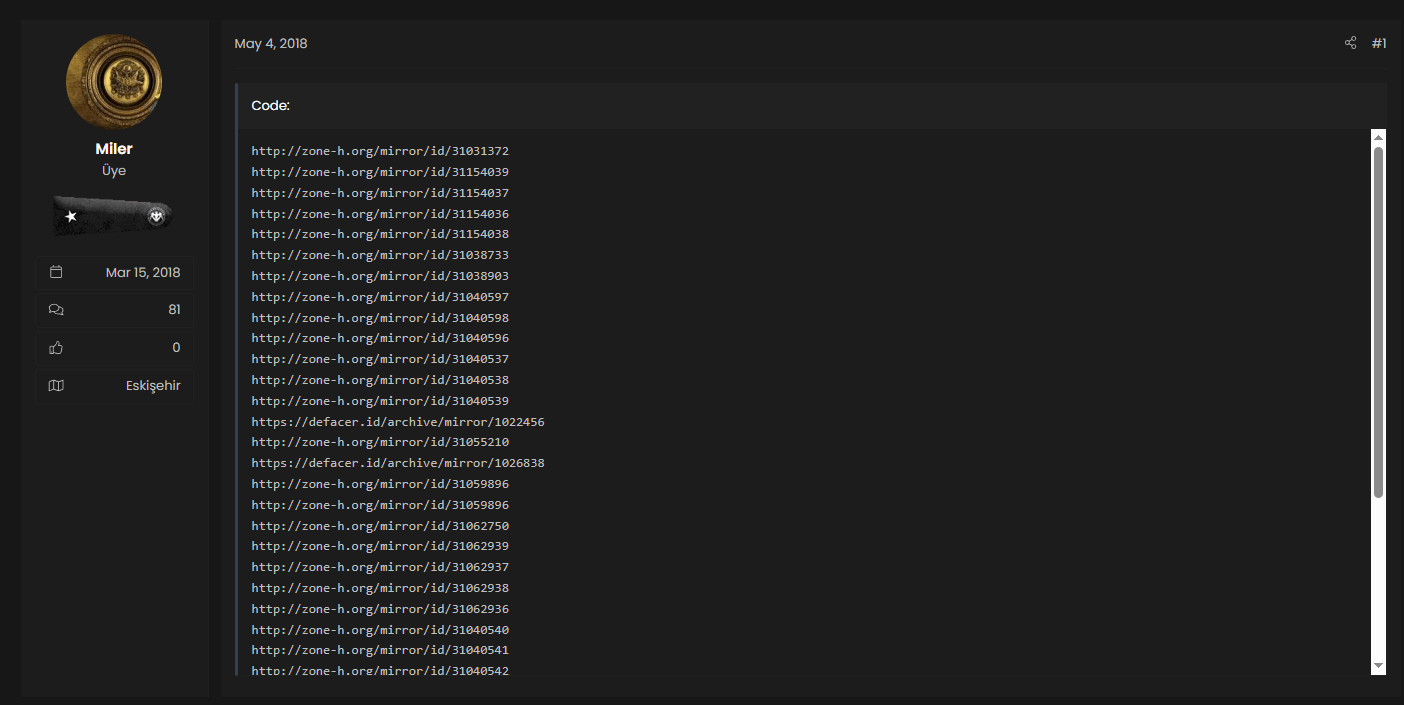Open the Miler username profile link

[x=114, y=149]
